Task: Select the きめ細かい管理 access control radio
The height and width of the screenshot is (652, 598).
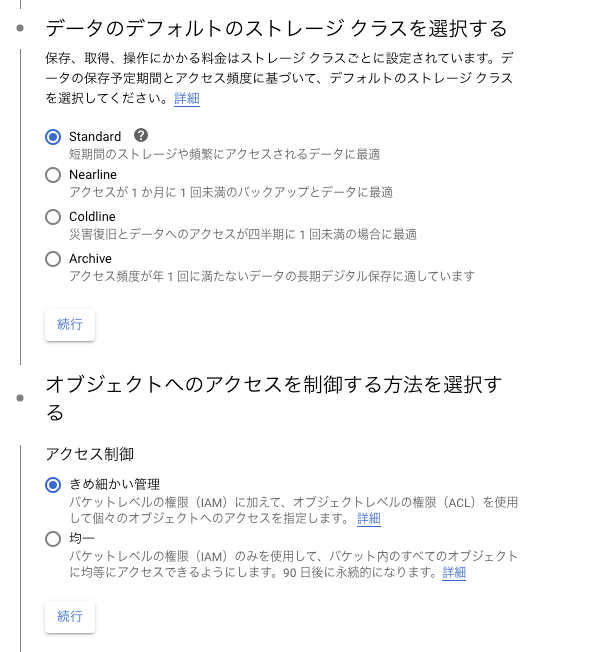Action: point(53,485)
